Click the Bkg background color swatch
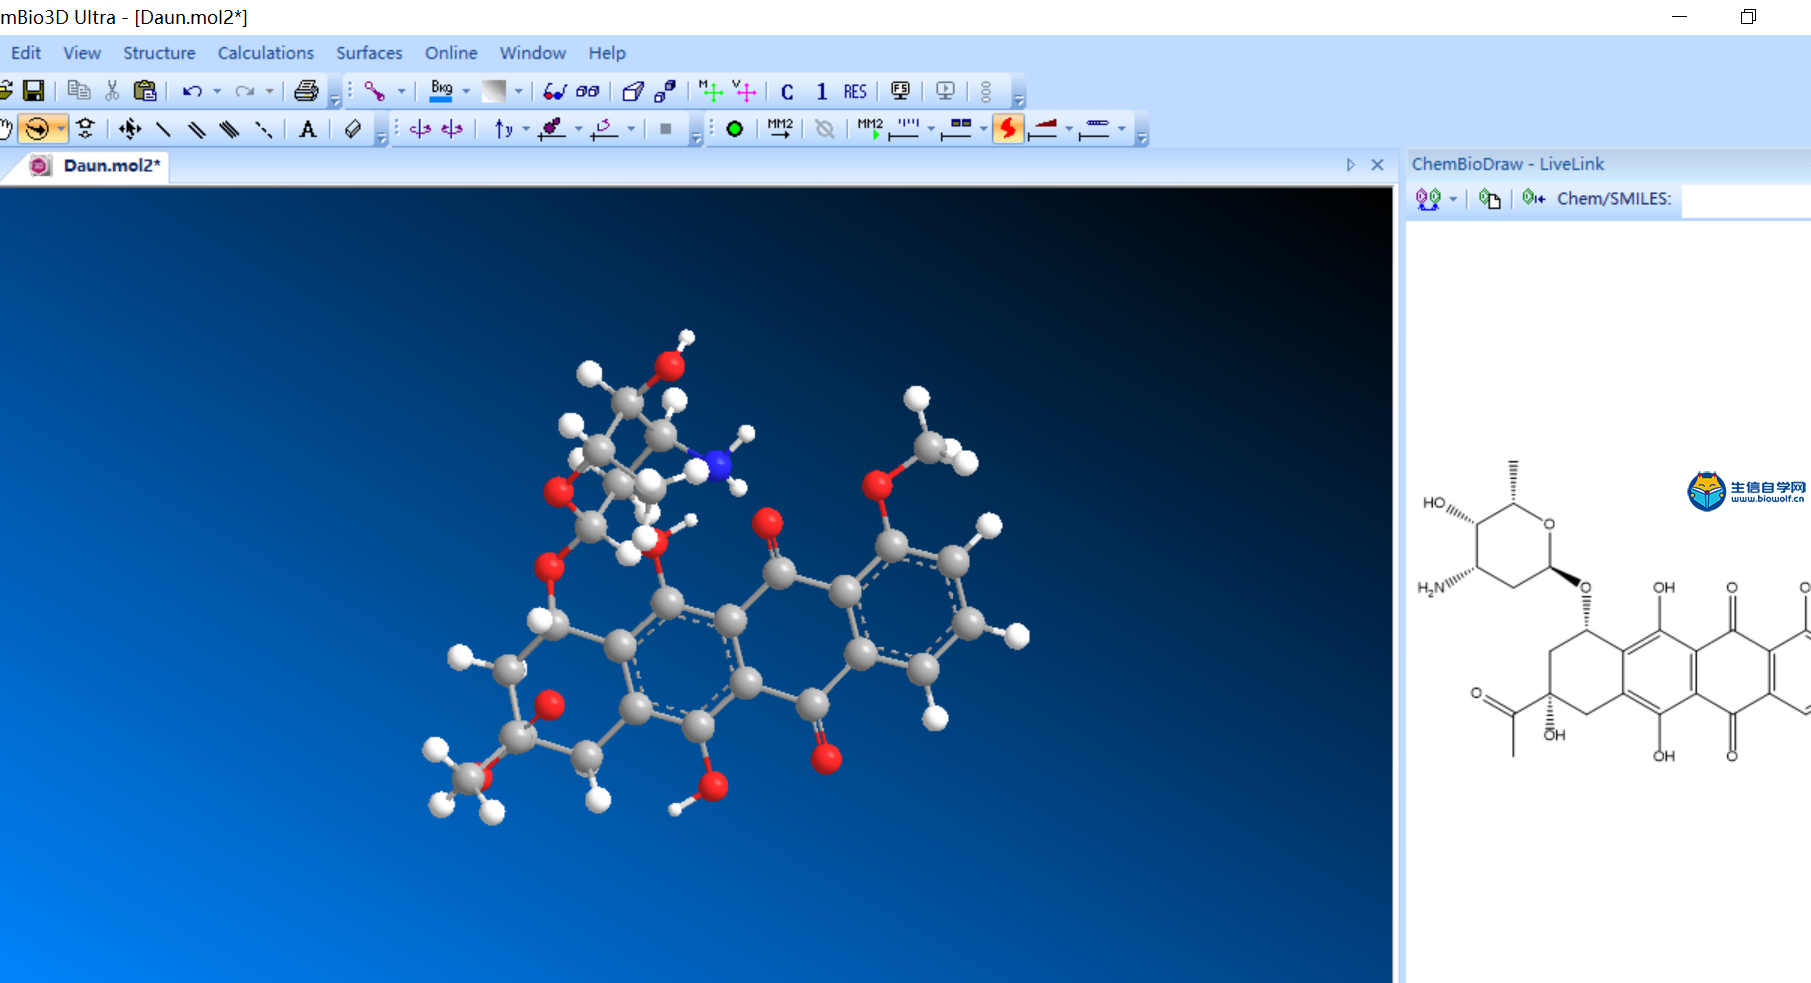Screen dimensions: 1811x983 pyautogui.click(x=441, y=91)
